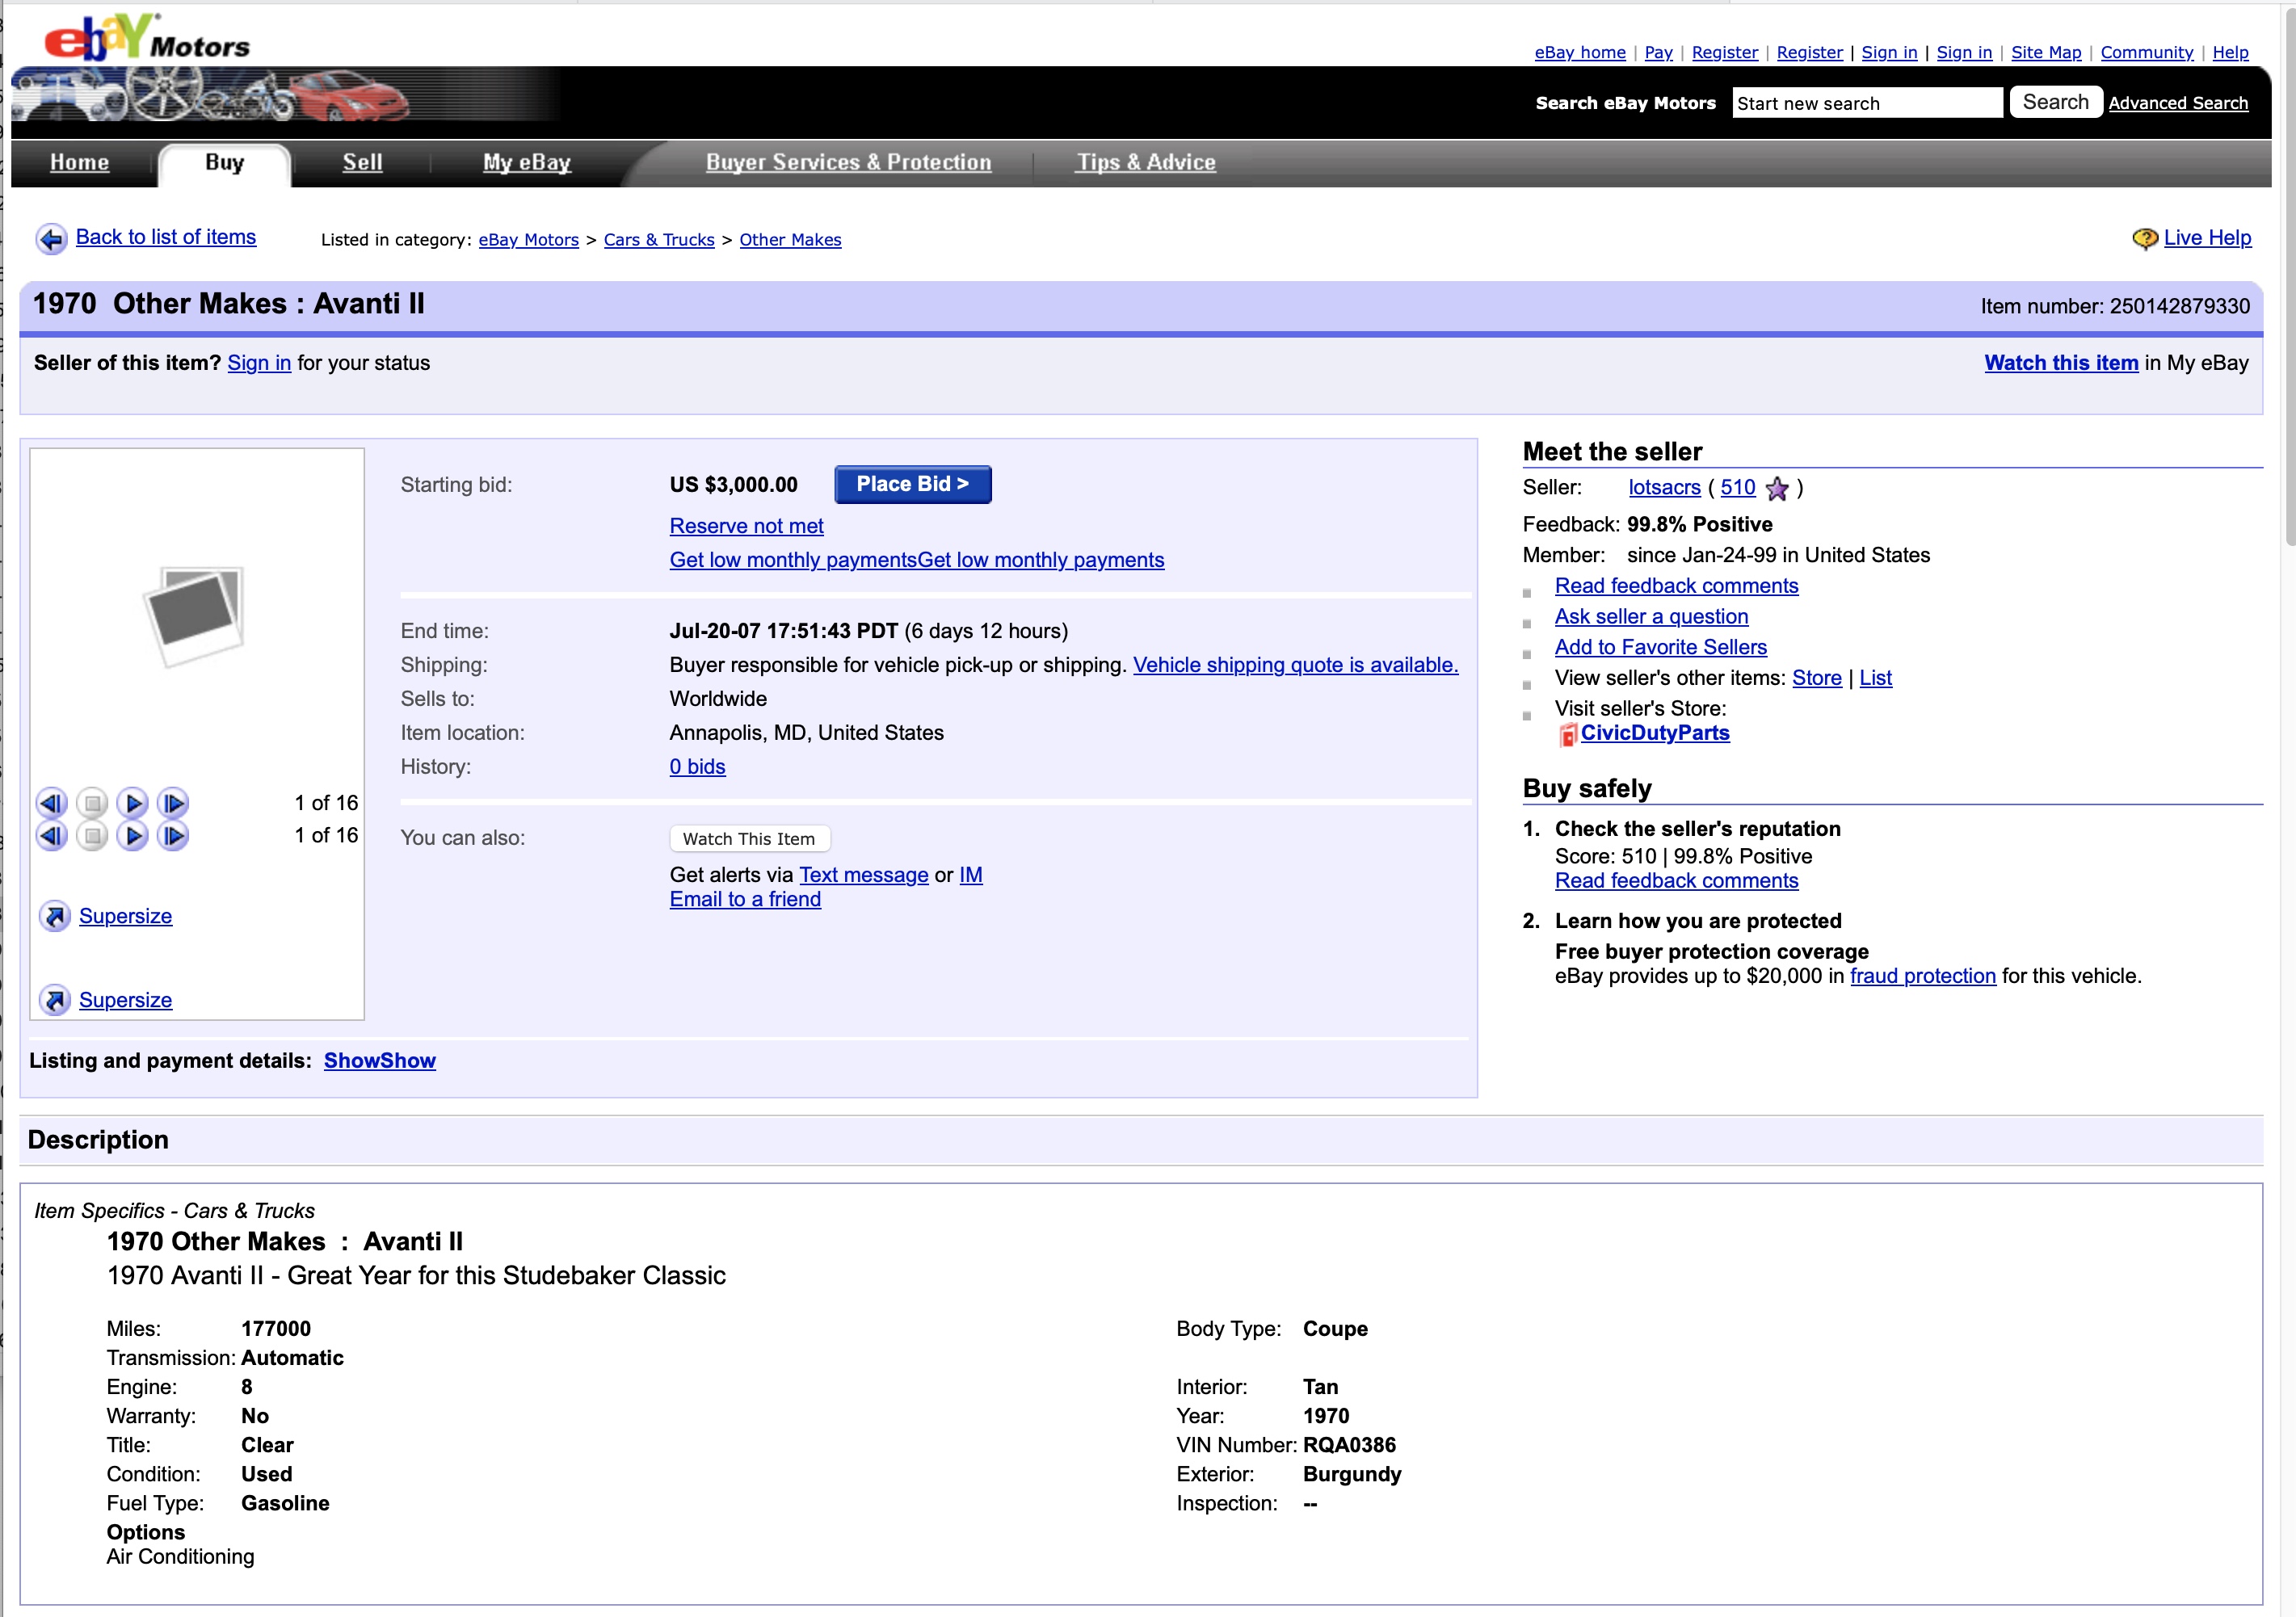Screen dimensions: 2296x1617
Task: Go to Tips & Advice tab
Action: pyautogui.click(x=1145, y=163)
